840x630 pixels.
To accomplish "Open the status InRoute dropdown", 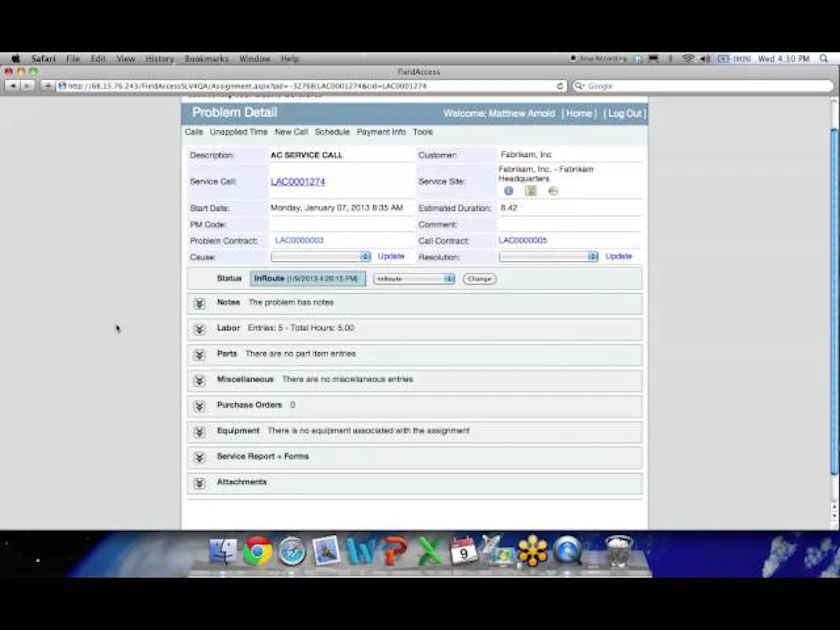I will click(x=414, y=279).
